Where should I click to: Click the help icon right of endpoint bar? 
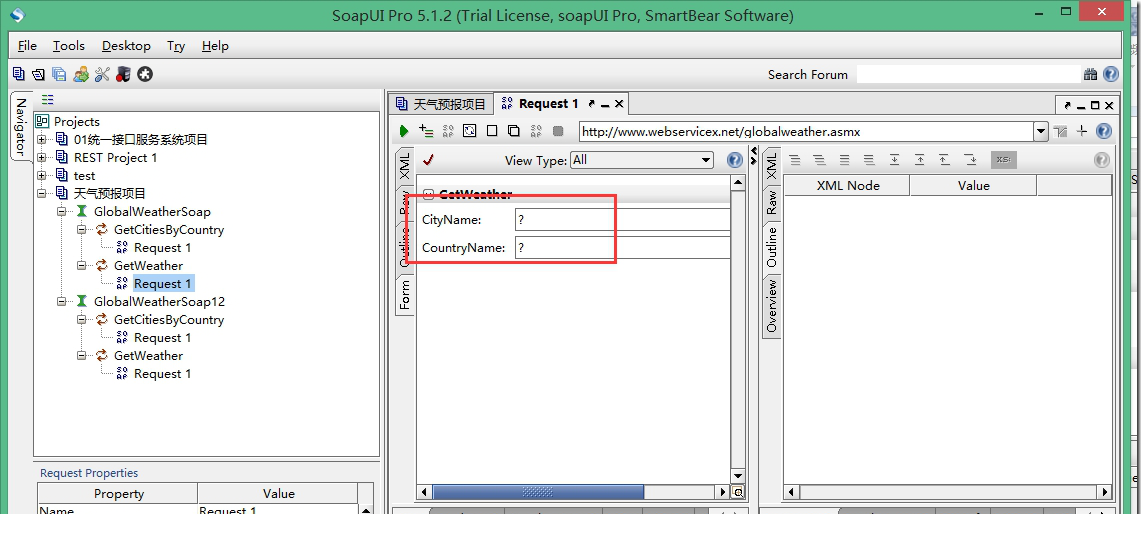click(1103, 131)
